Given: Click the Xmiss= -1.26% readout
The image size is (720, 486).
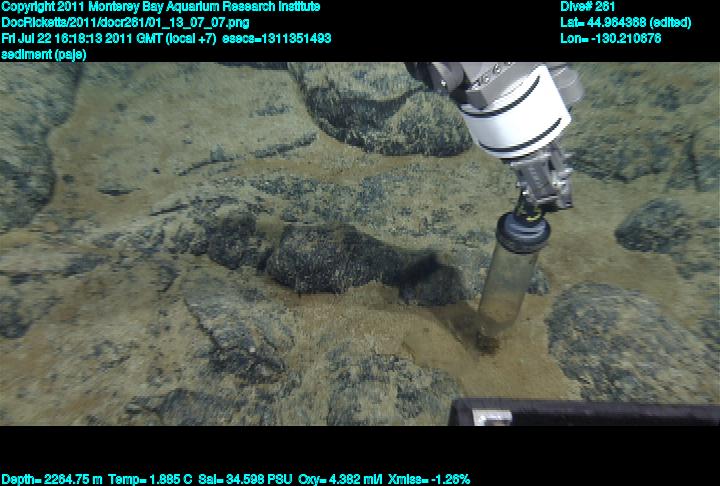Looking at the screenshot, I should coord(431,479).
